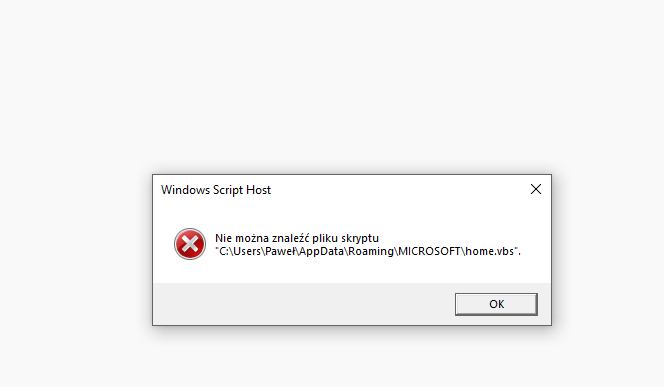The image size is (664, 387).
Task: Click the words 'Nie można' in the message
Action: tap(242, 238)
